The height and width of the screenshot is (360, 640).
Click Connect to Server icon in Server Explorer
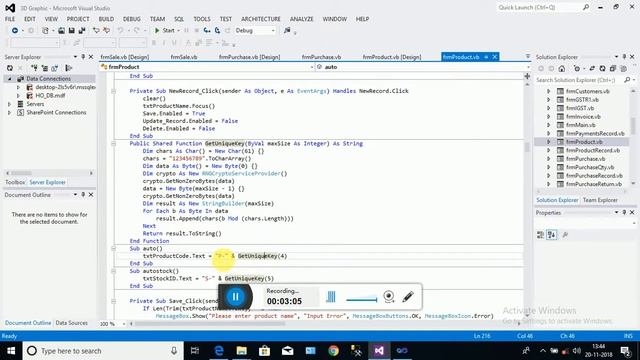click(44, 68)
